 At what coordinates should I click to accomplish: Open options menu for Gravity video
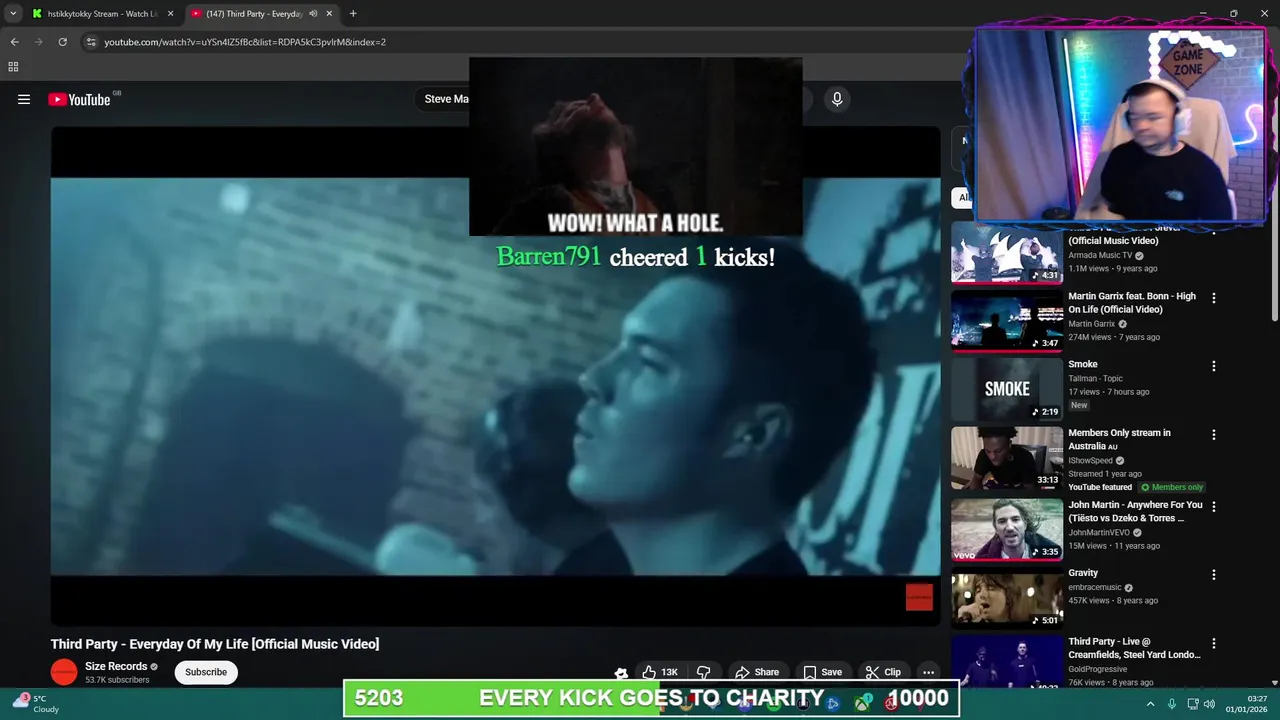point(1214,575)
